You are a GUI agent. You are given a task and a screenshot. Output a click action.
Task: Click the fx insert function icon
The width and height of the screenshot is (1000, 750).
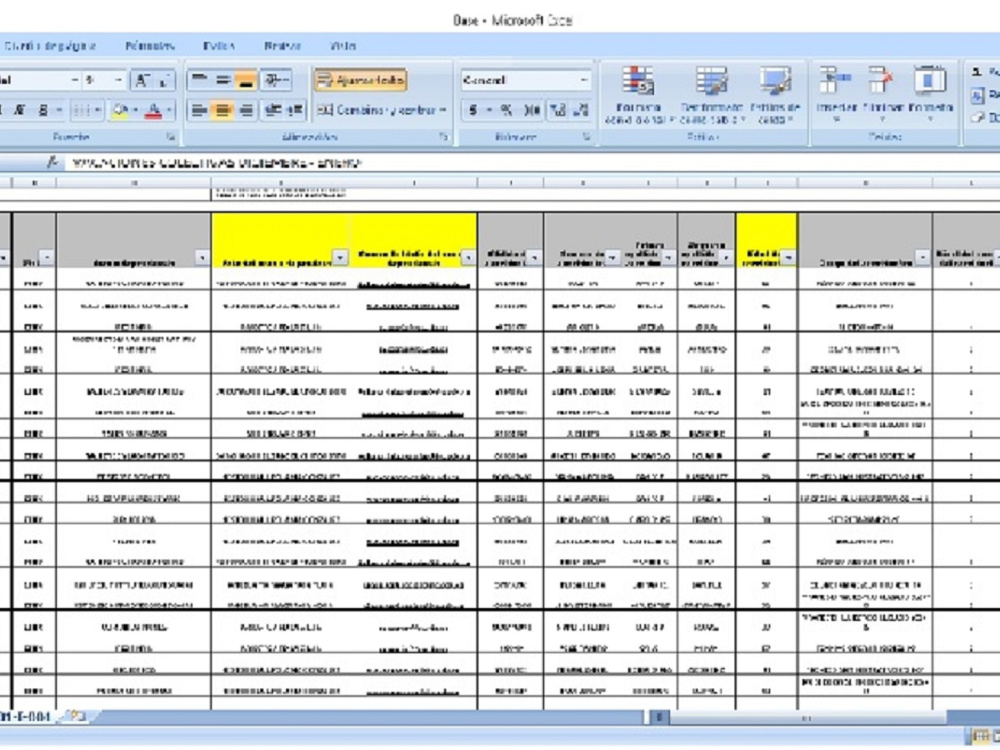coord(52,163)
